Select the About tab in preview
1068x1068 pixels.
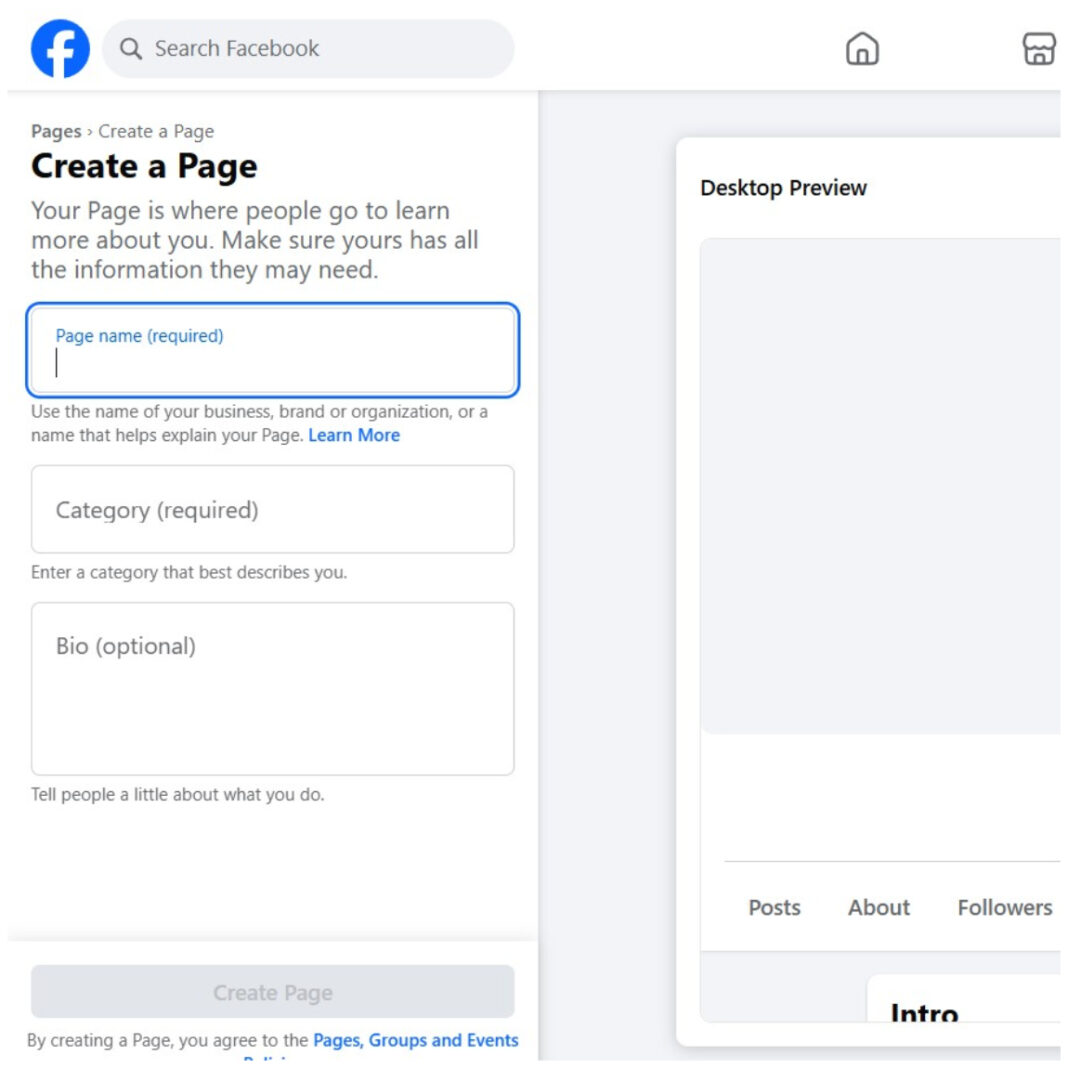(879, 907)
